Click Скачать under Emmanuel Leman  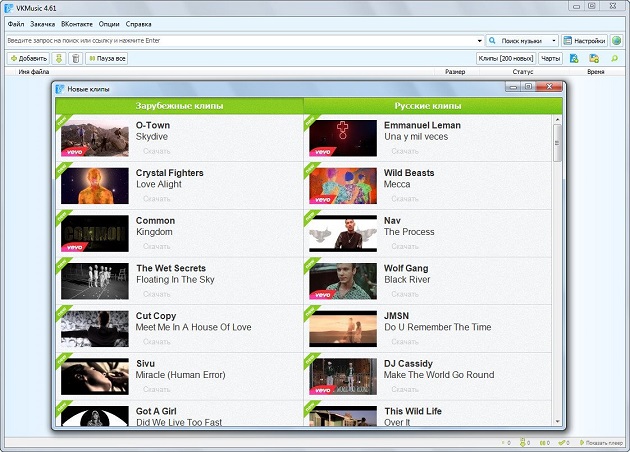click(x=405, y=151)
